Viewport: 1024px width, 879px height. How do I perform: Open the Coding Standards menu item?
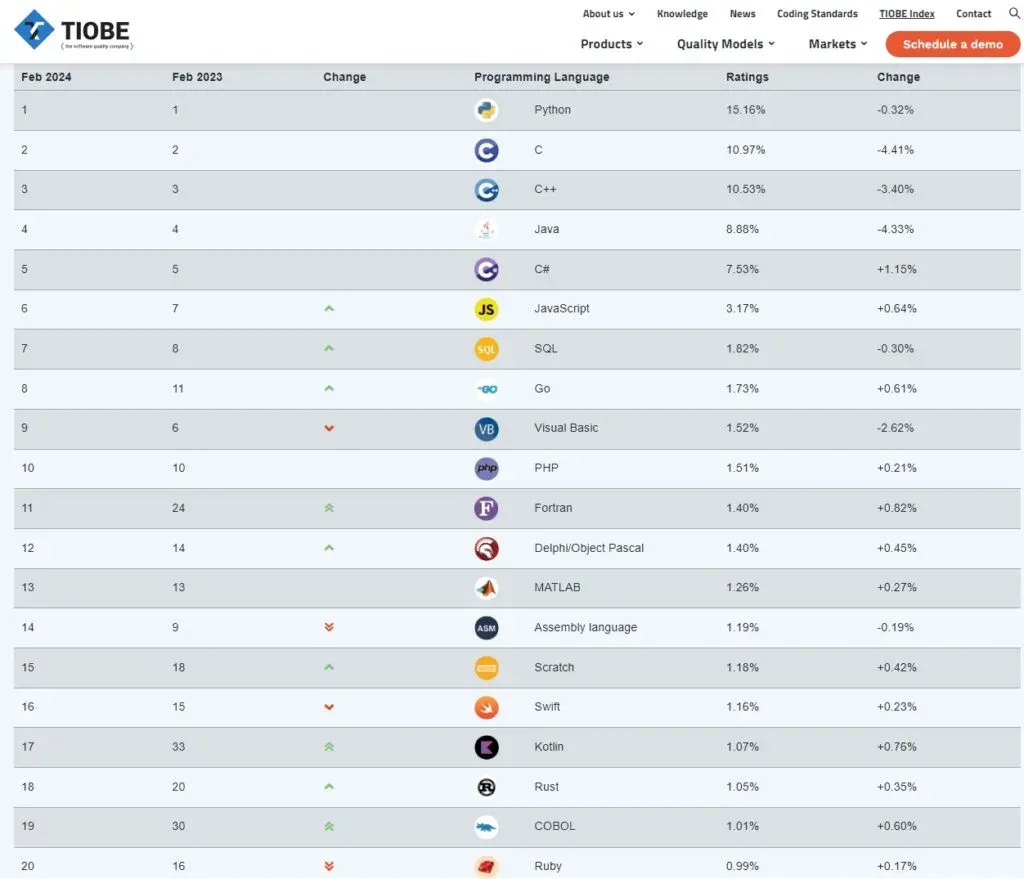(817, 14)
